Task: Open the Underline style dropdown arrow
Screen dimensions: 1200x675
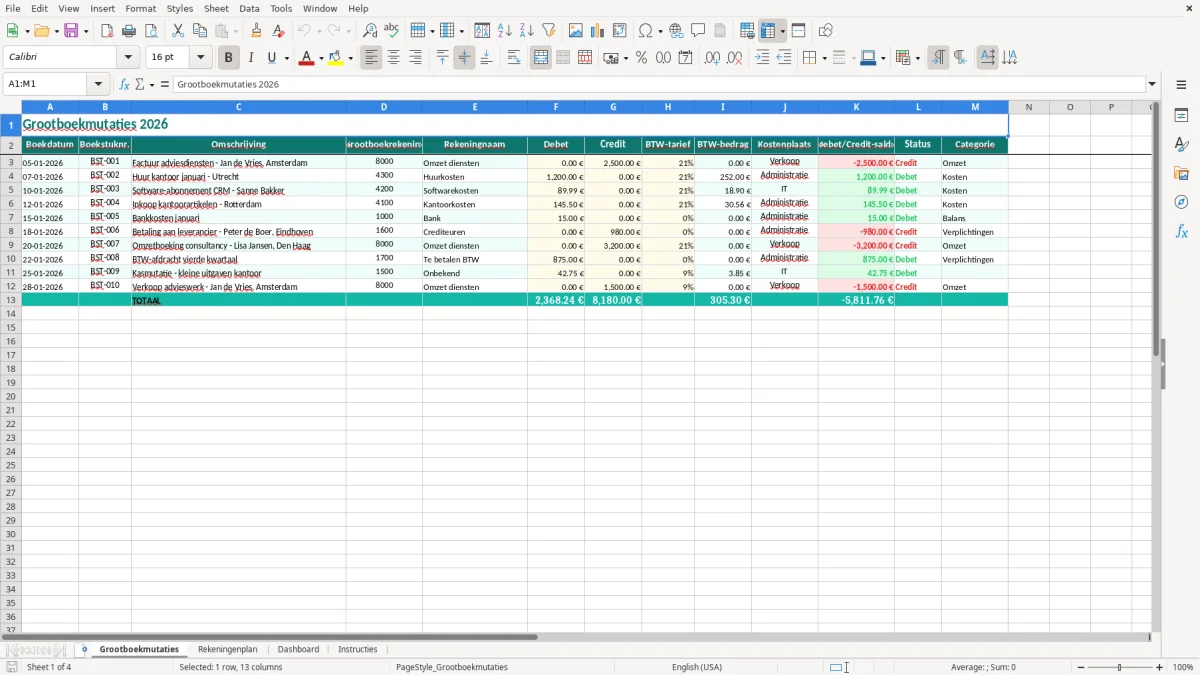Action: pyautogui.click(x=286, y=58)
